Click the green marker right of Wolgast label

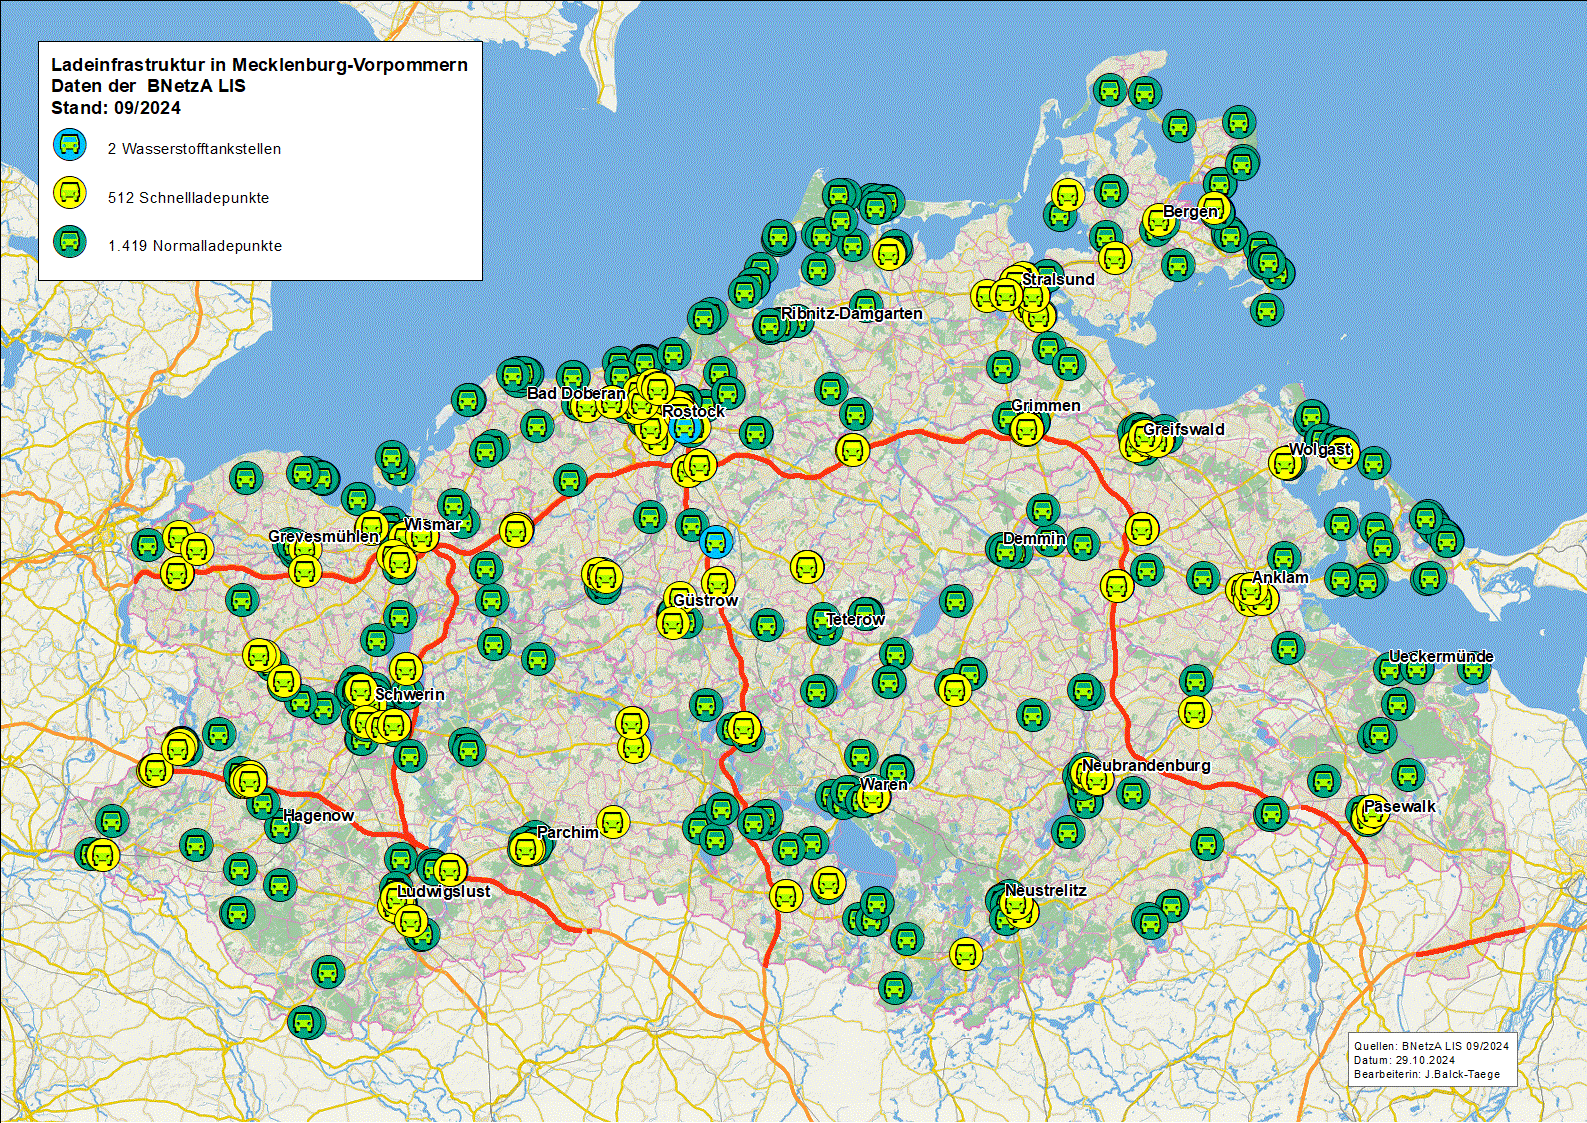pyautogui.click(x=1374, y=462)
